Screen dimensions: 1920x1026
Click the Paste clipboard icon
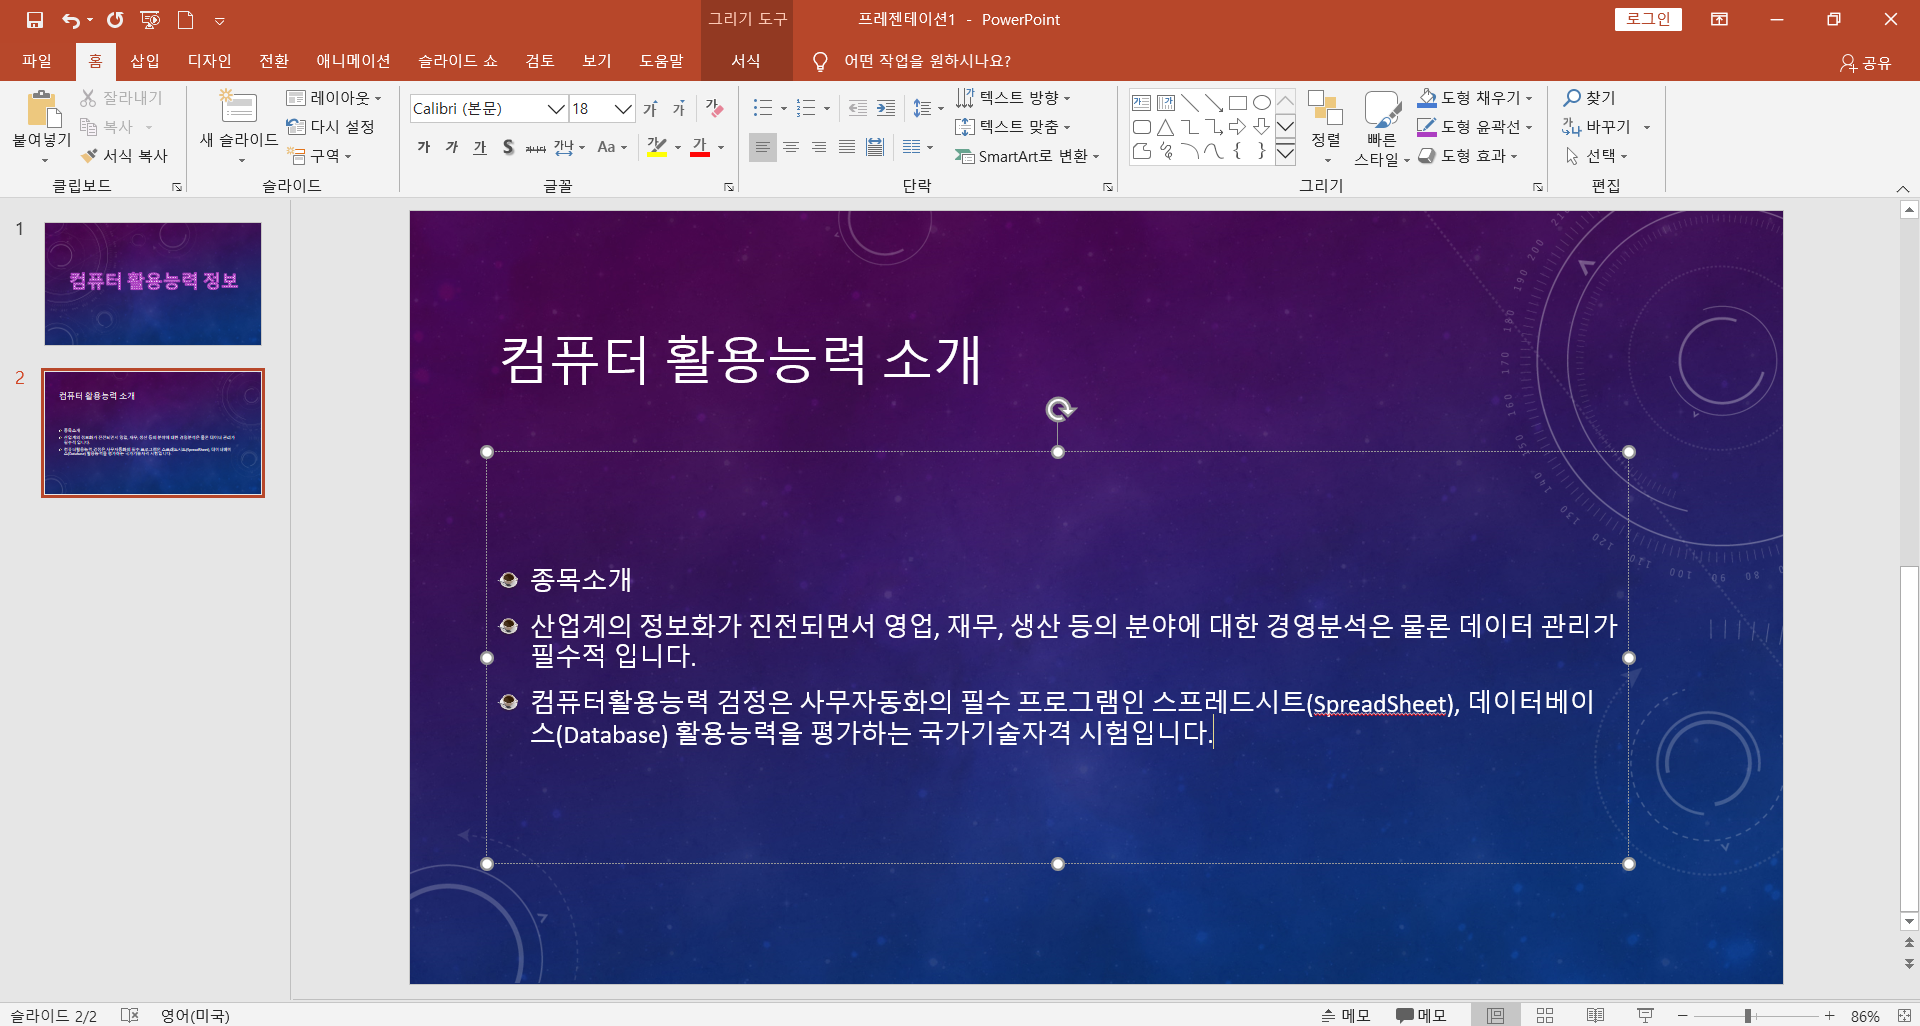[x=41, y=107]
